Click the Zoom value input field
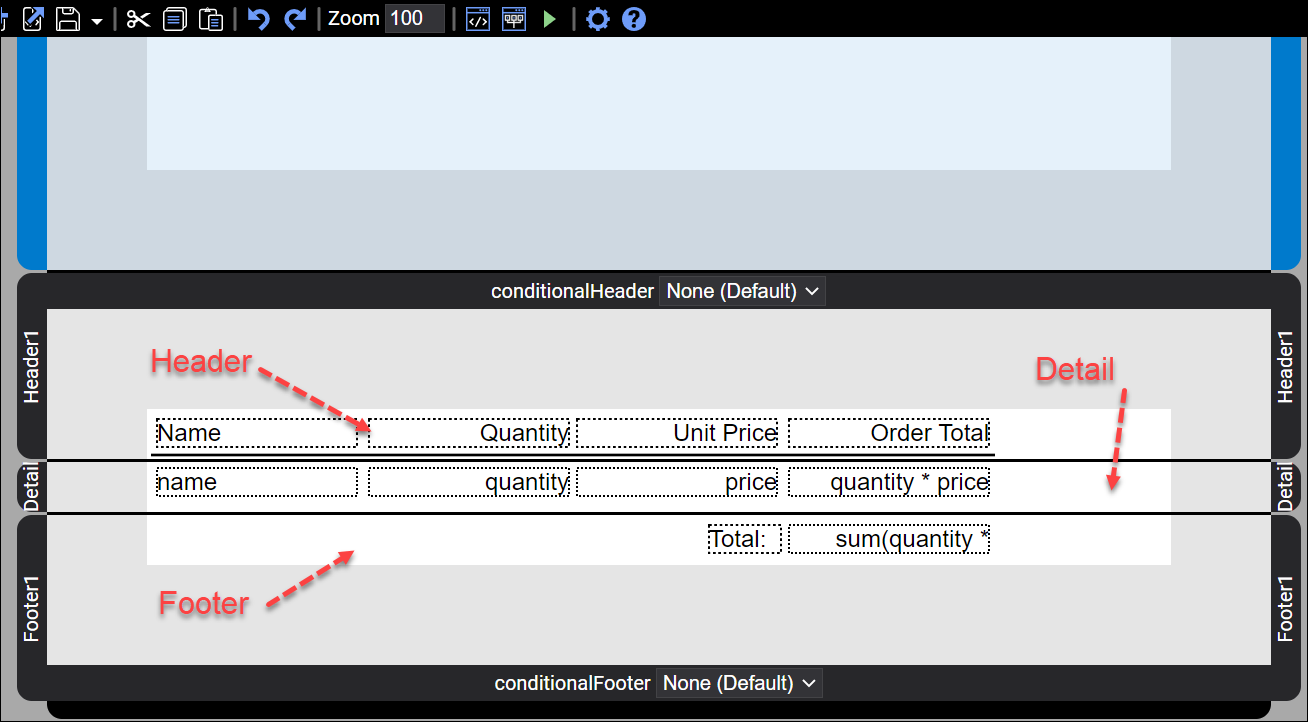This screenshot has height=722, width=1308. pyautogui.click(x=414, y=19)
